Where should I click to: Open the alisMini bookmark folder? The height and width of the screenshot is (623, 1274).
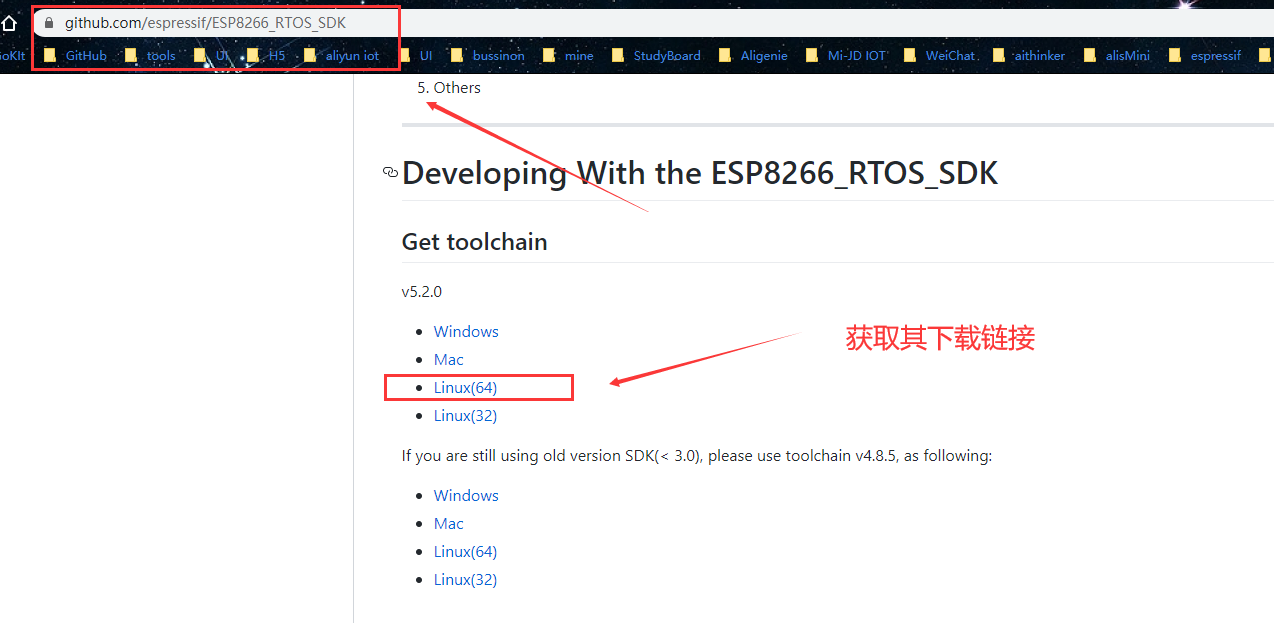[x=1117, y=56]
